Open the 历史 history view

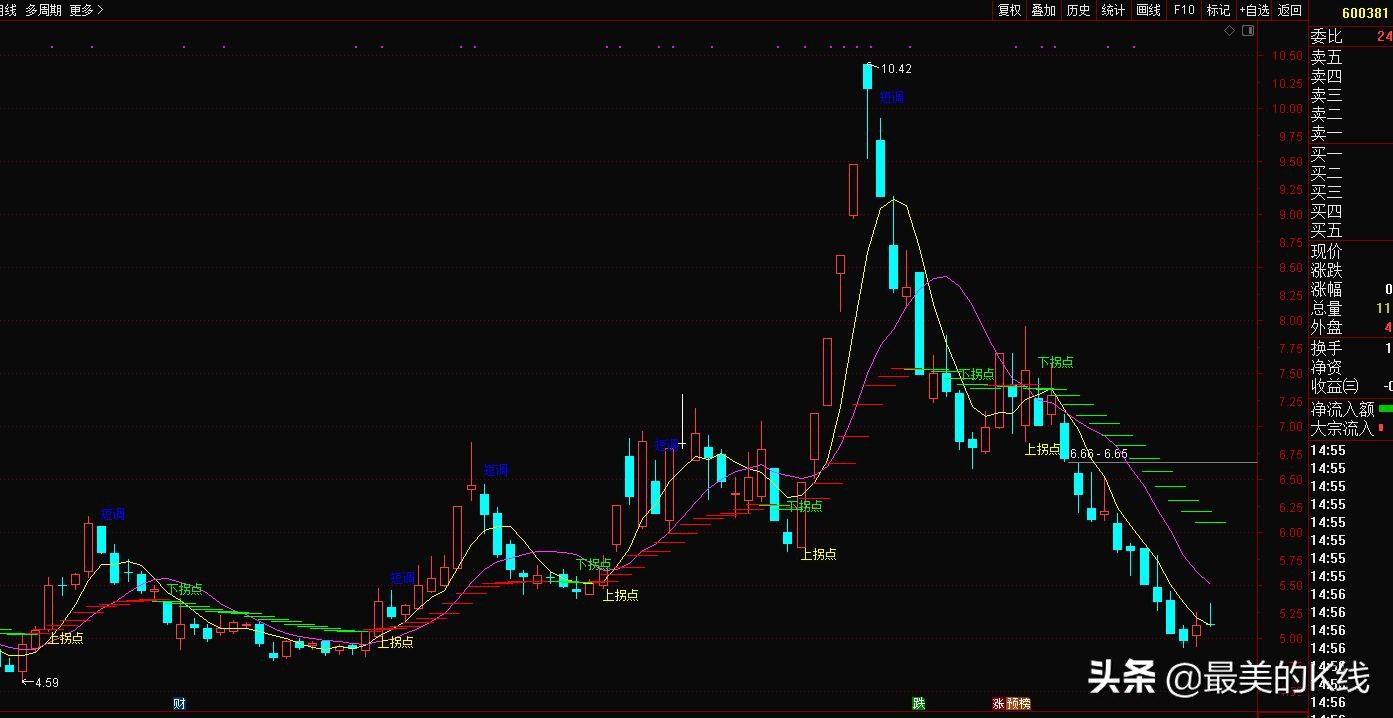coord(1078,10)
